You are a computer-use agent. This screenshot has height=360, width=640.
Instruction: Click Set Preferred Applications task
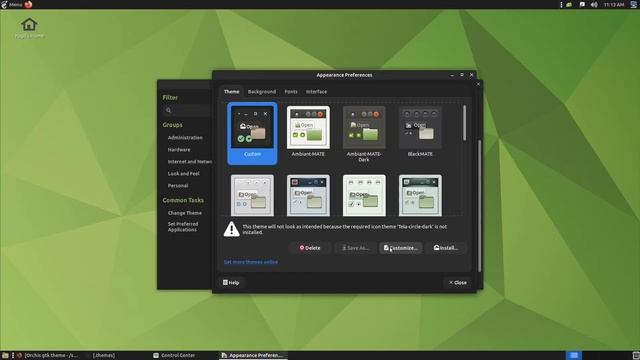click(183, 227)
